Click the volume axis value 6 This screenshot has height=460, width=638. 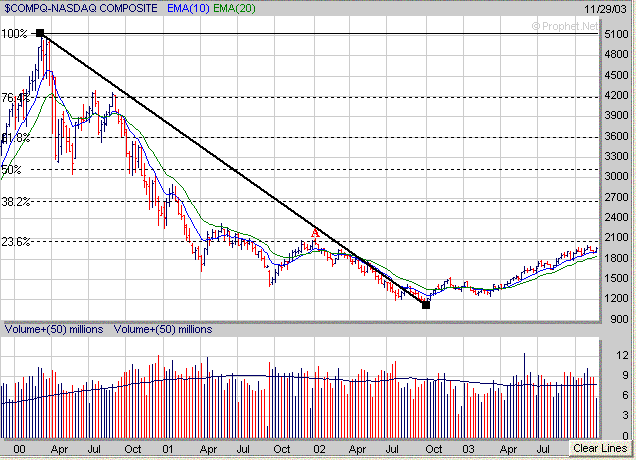point(625,395)
